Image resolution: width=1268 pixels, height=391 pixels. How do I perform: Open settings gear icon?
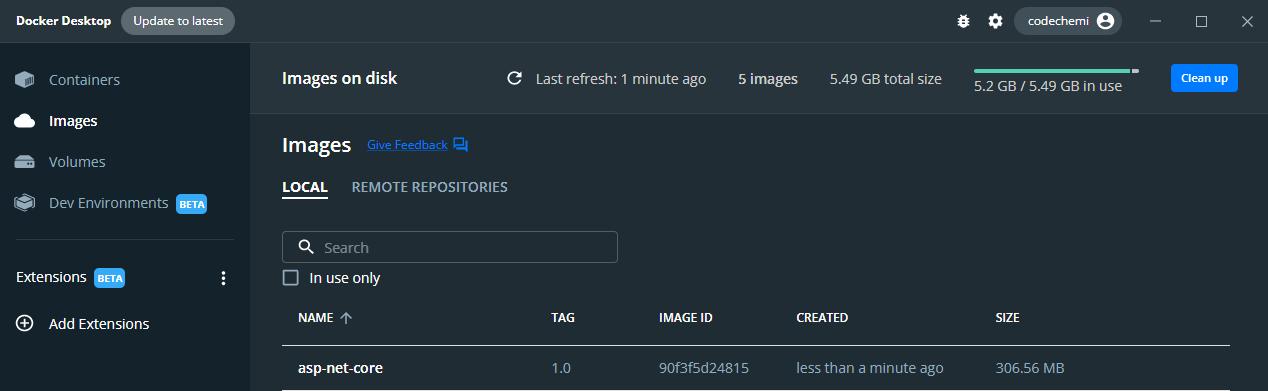click(995, 21)
